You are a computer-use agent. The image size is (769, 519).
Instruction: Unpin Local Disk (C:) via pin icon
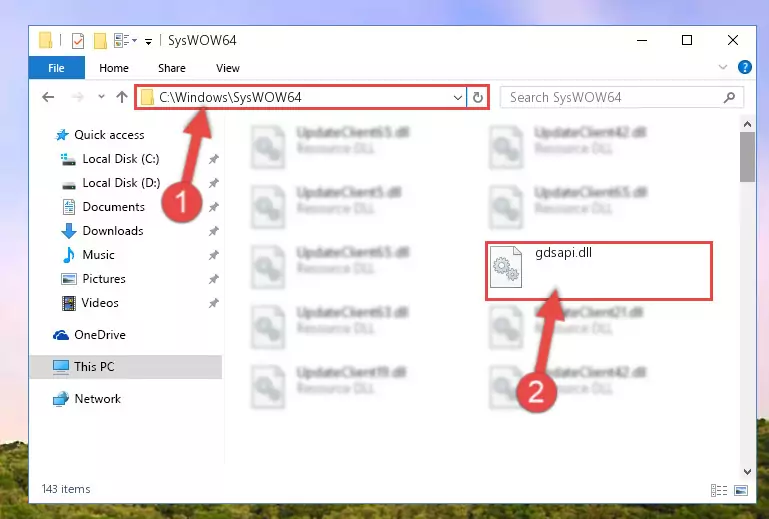point(213,159)
